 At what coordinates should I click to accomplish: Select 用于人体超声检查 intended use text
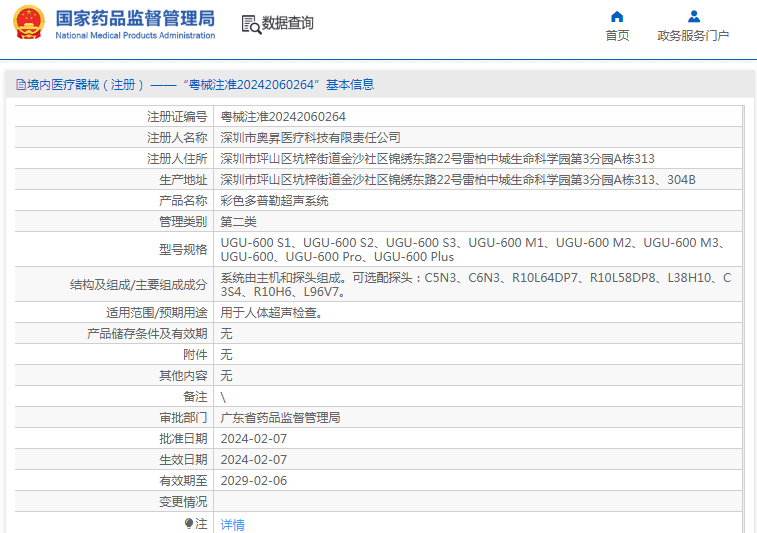coord(271,313)
